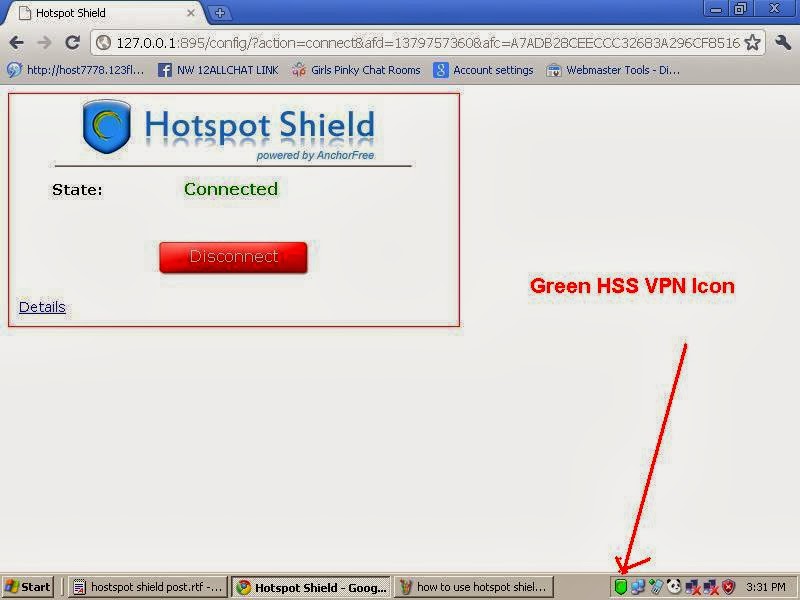Click the address bar URL field
The width and height of the screenshot is (800, 600).
[x=428, y=43]
